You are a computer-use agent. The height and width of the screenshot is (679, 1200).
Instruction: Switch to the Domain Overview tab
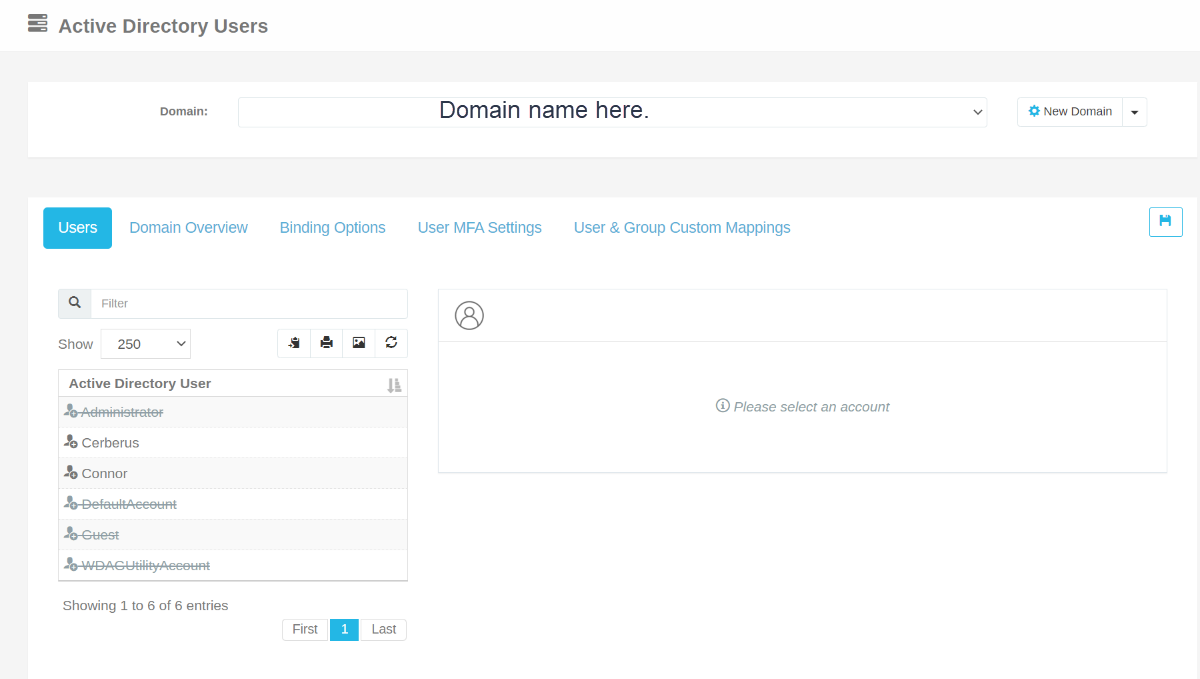coord(188,228)
